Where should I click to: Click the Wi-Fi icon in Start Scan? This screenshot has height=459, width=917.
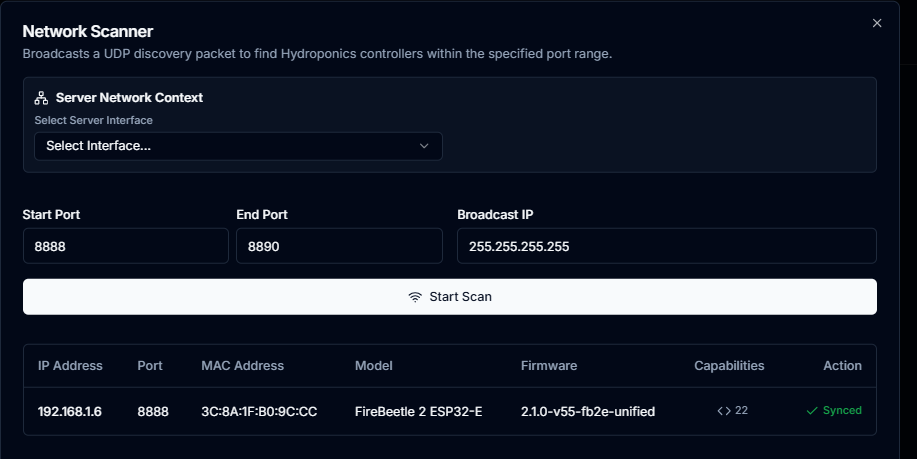pyautogui.click(x=415, y=297)
